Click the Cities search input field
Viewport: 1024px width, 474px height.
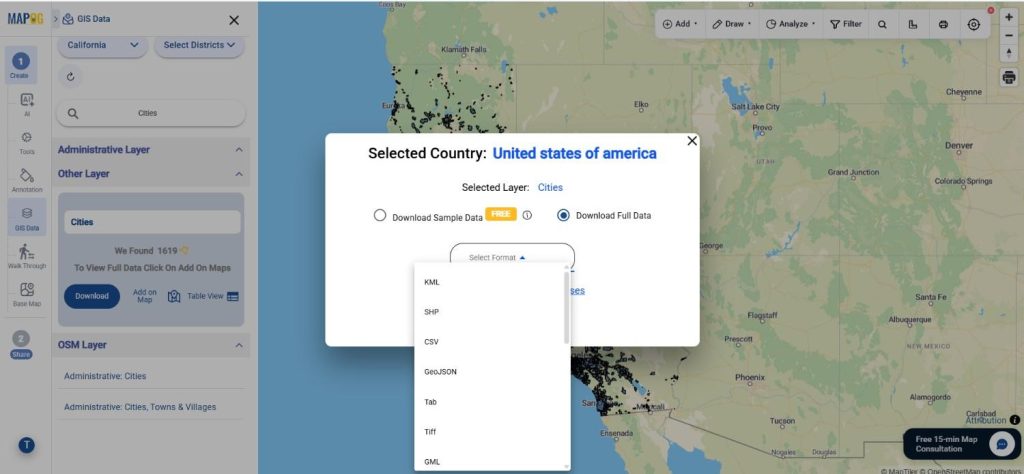point(151,114)
